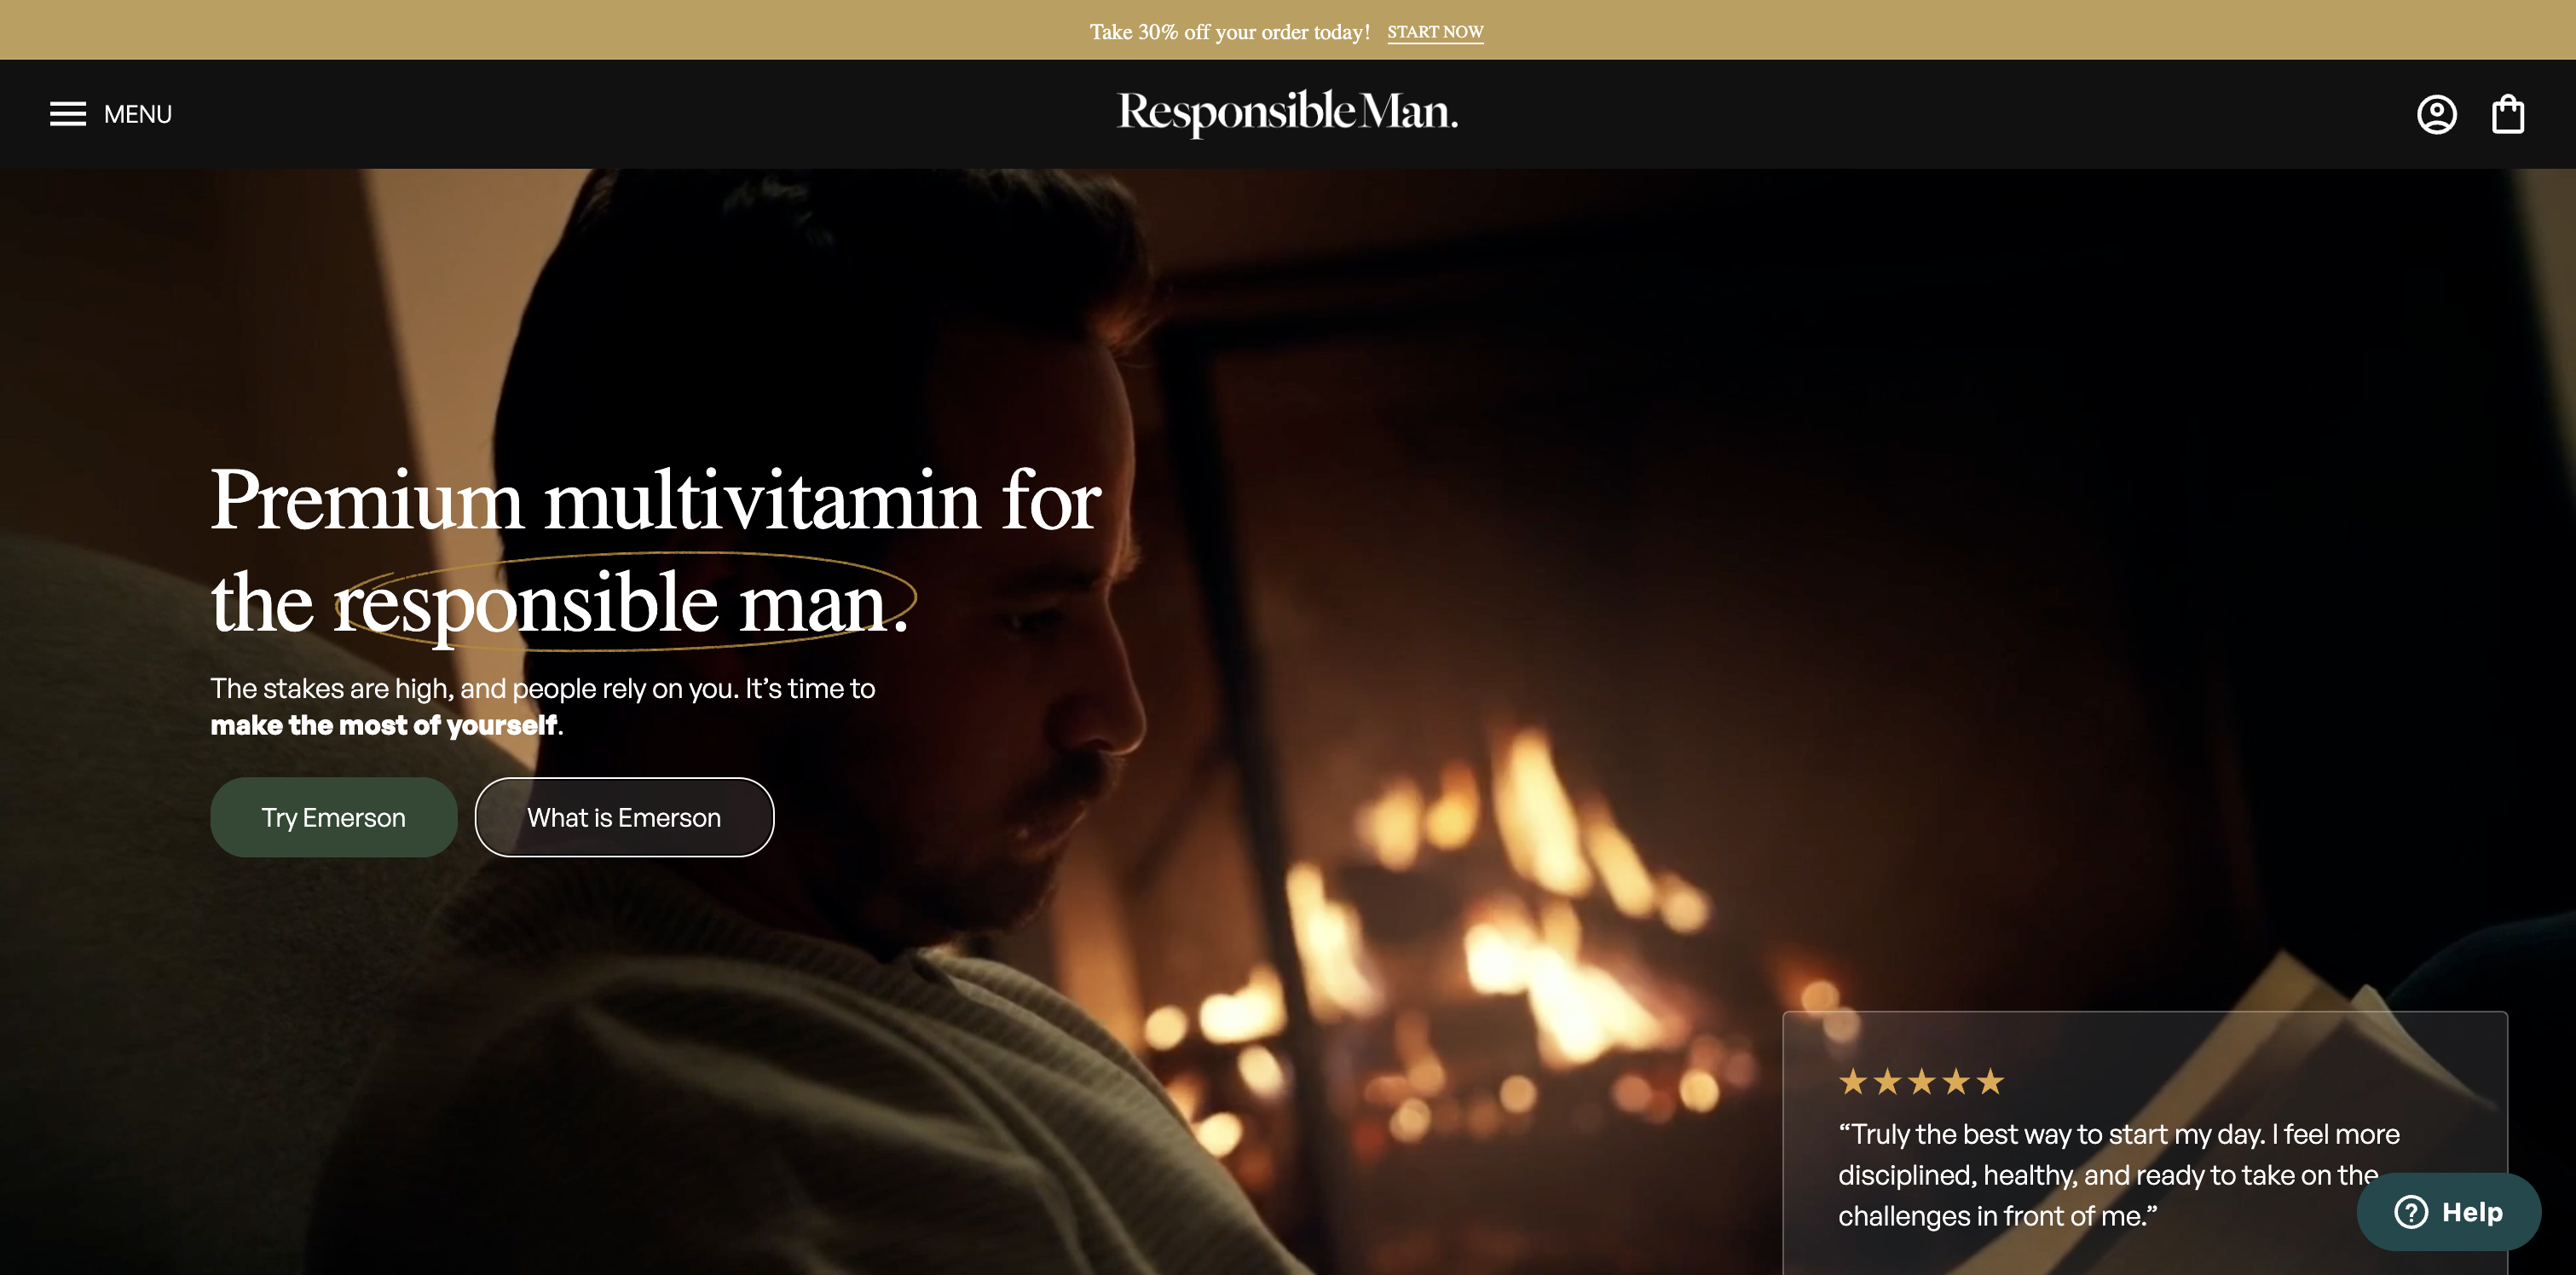Click the fifth gold review star
The image size is (2576, 1275).
1990,1081
